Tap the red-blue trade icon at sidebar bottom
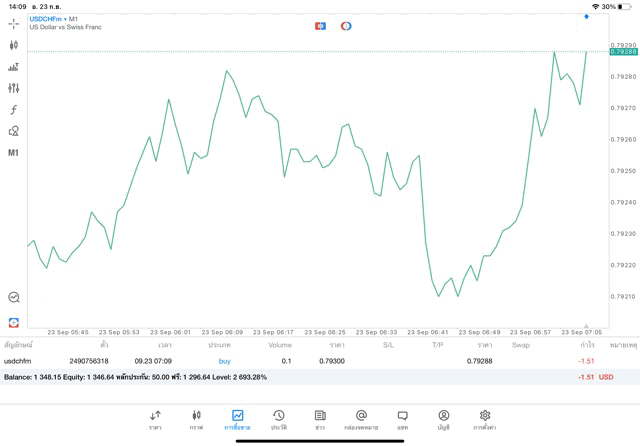The height and width of the screenshot is (447, 640). [13, 322]
